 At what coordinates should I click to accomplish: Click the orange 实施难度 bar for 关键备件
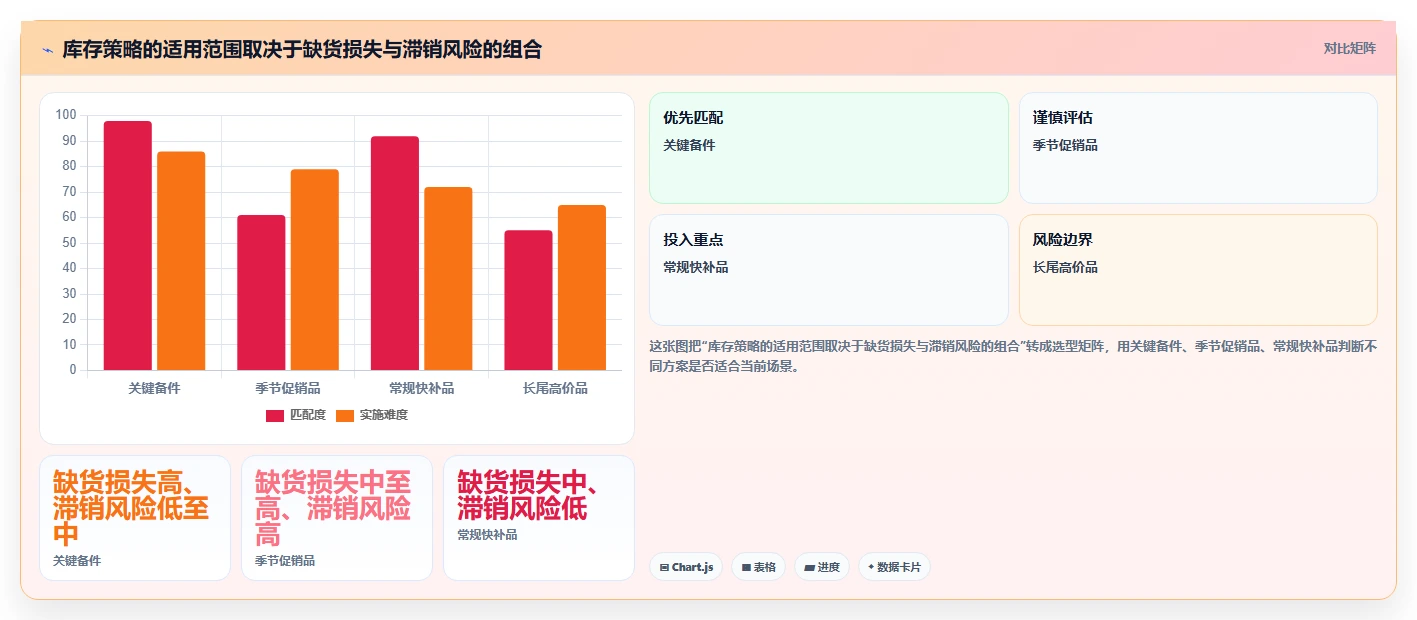click(181, 261)
